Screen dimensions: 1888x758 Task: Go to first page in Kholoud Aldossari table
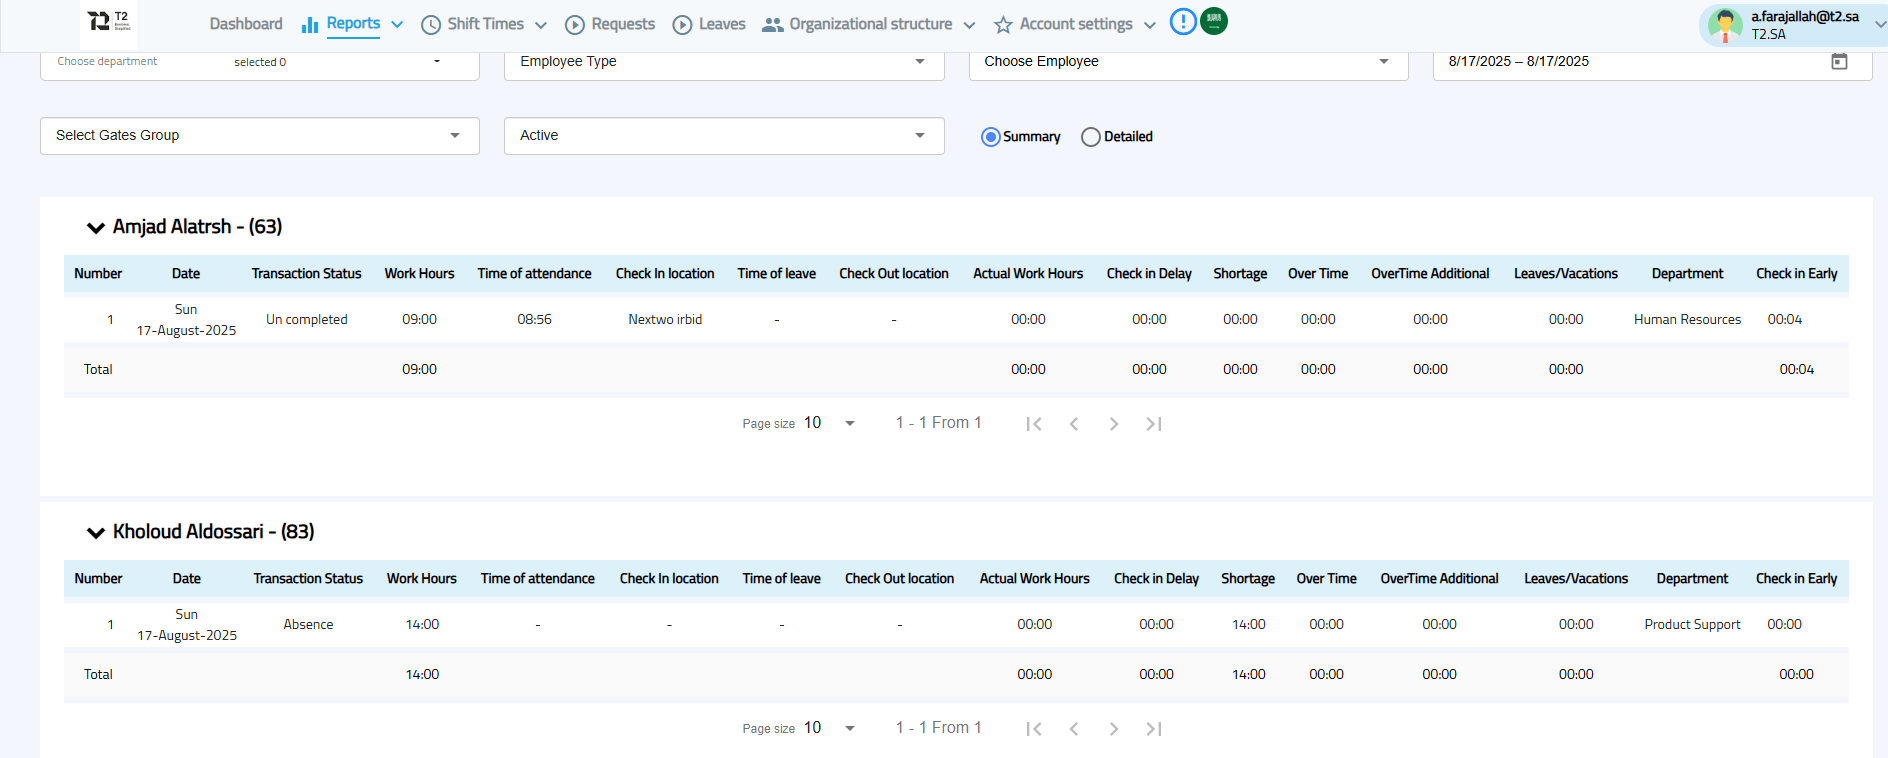pyautogui.click(x=1034, y=729)
